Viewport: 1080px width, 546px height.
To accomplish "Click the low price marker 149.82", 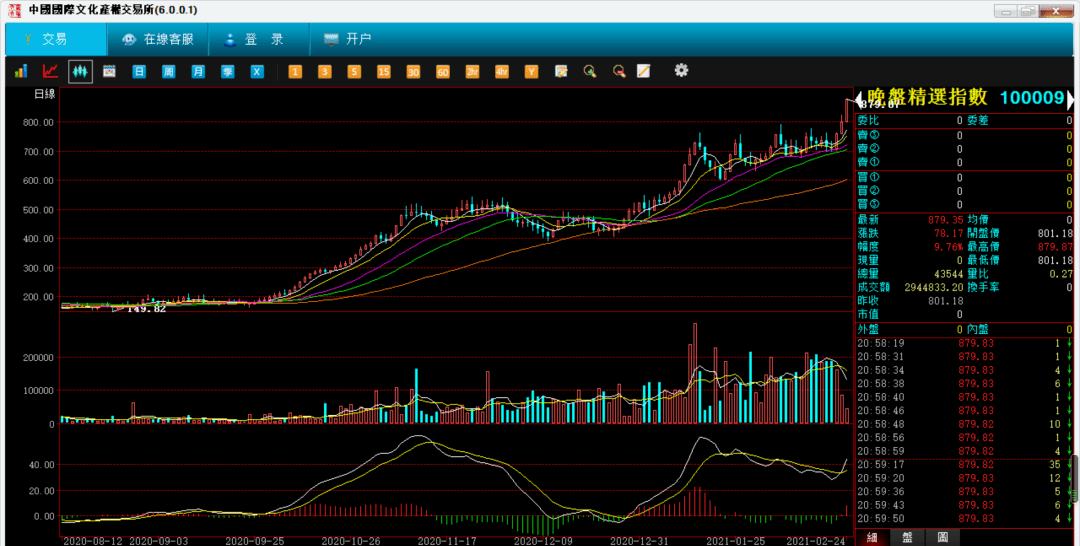I will [147, 309].
